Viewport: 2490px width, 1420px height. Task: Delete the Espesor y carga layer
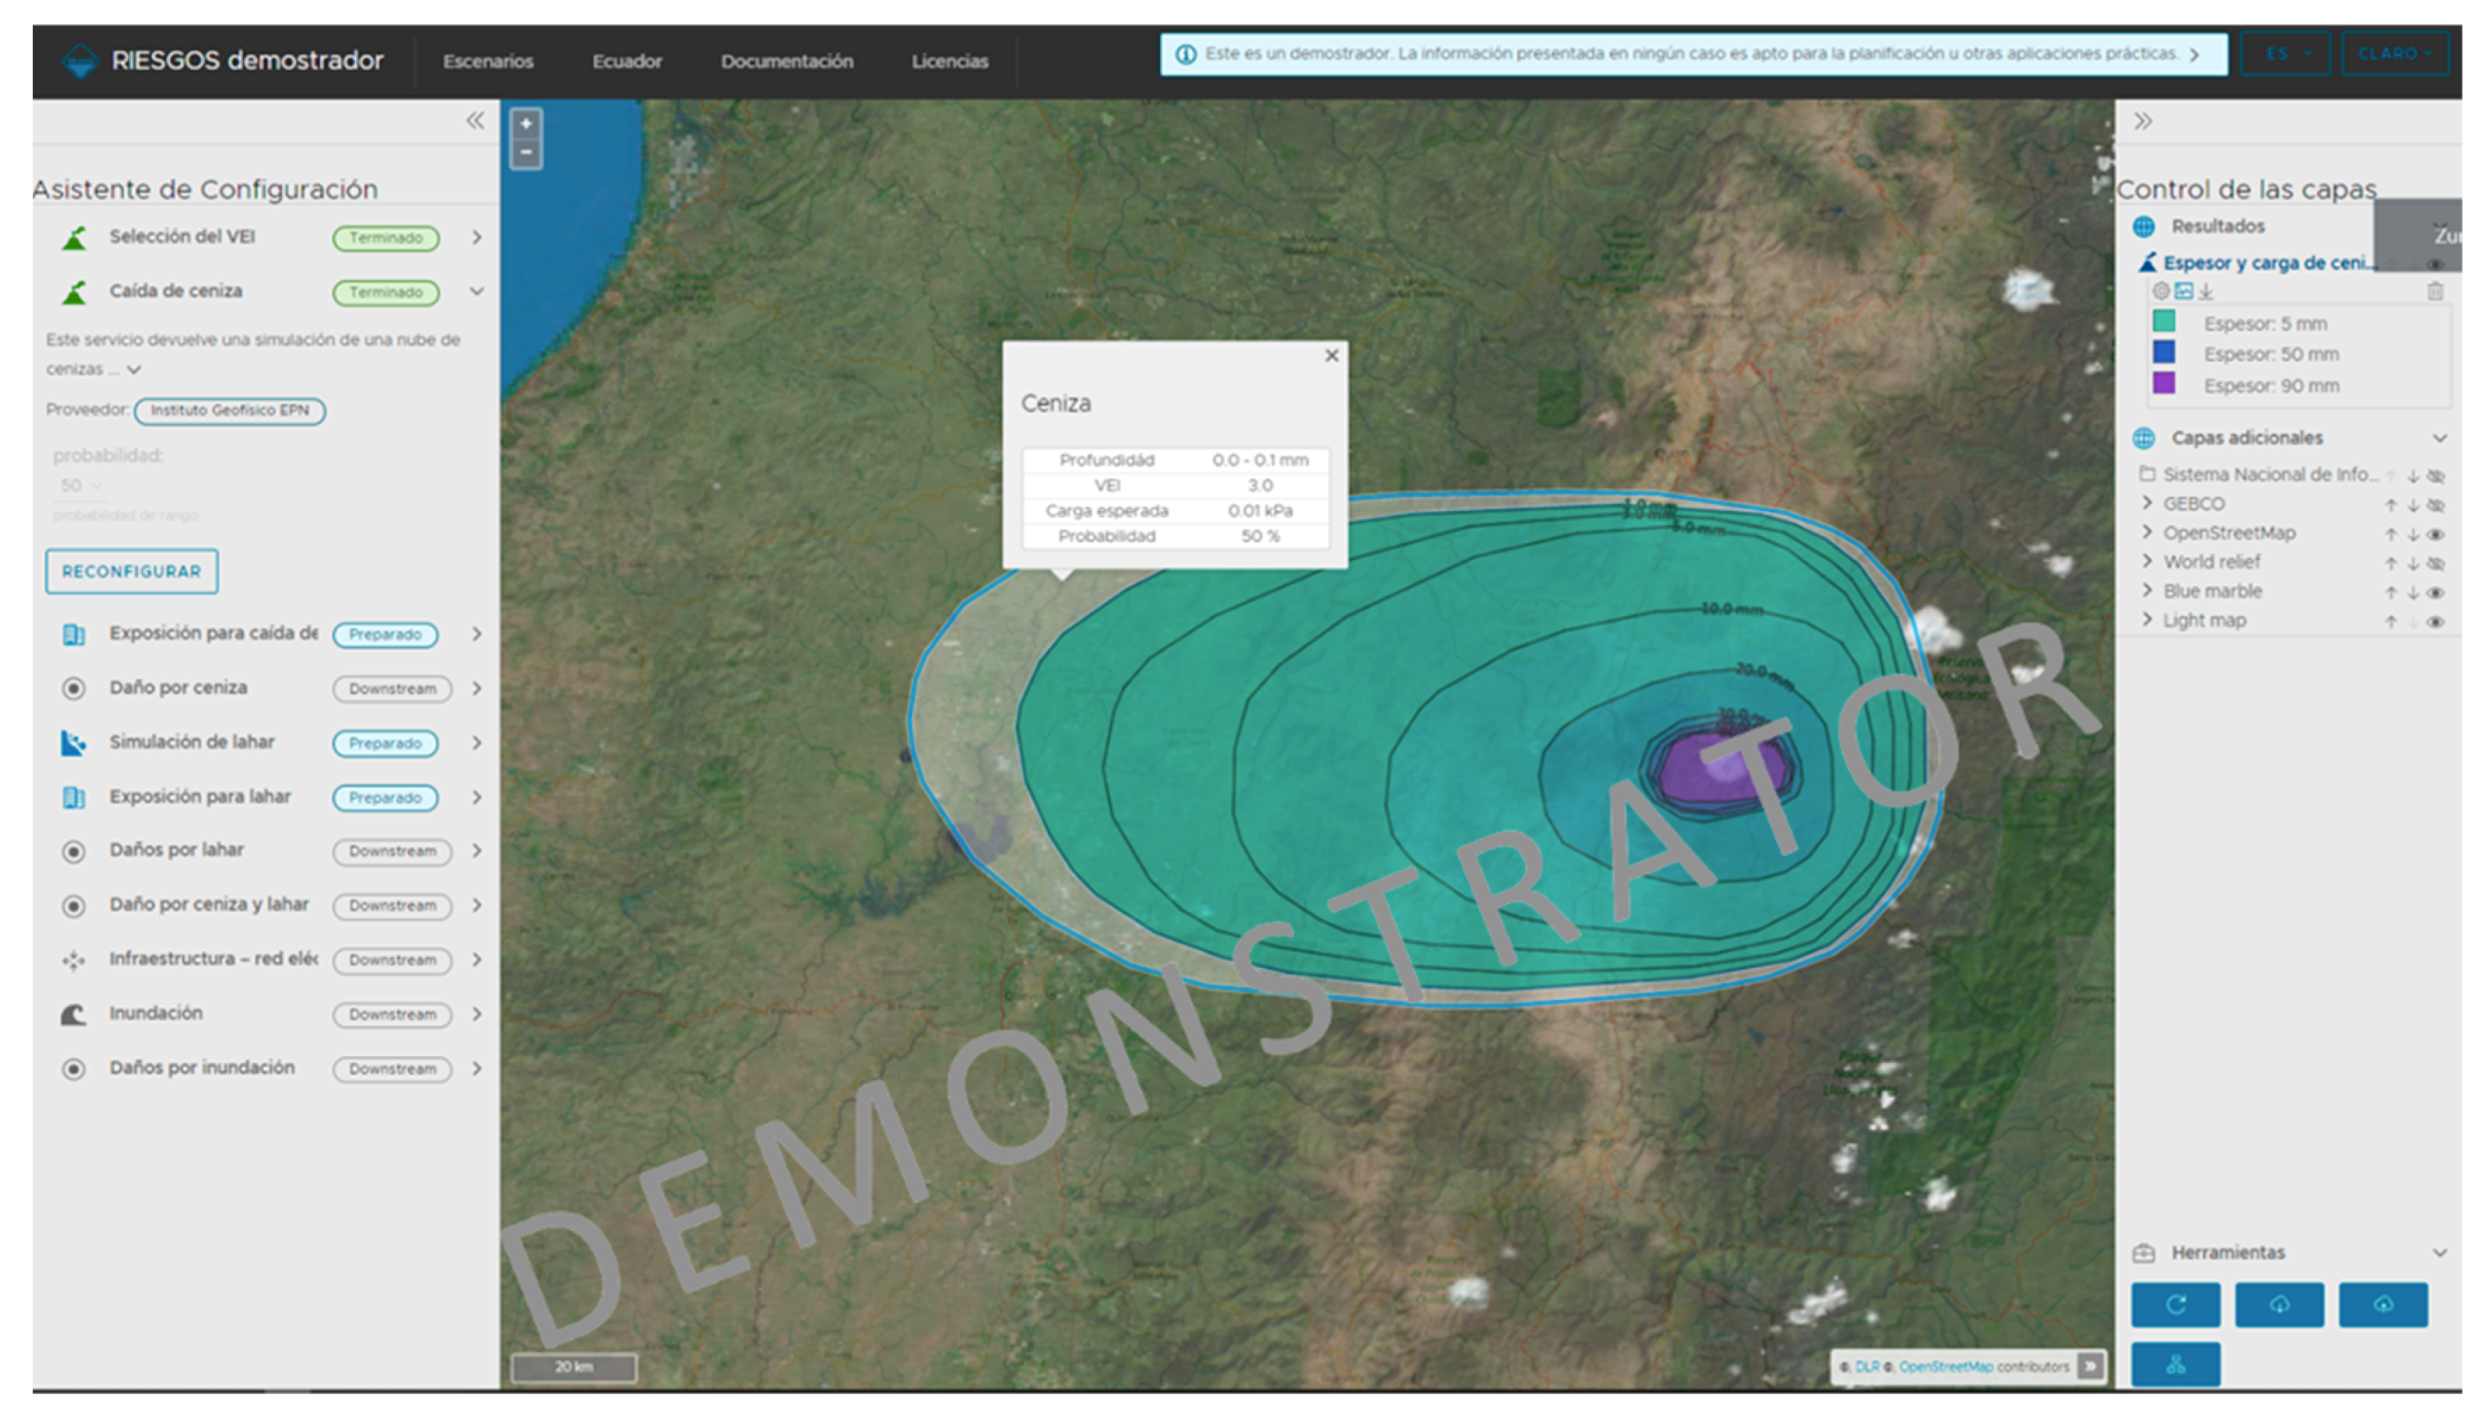click(2435, 291)
